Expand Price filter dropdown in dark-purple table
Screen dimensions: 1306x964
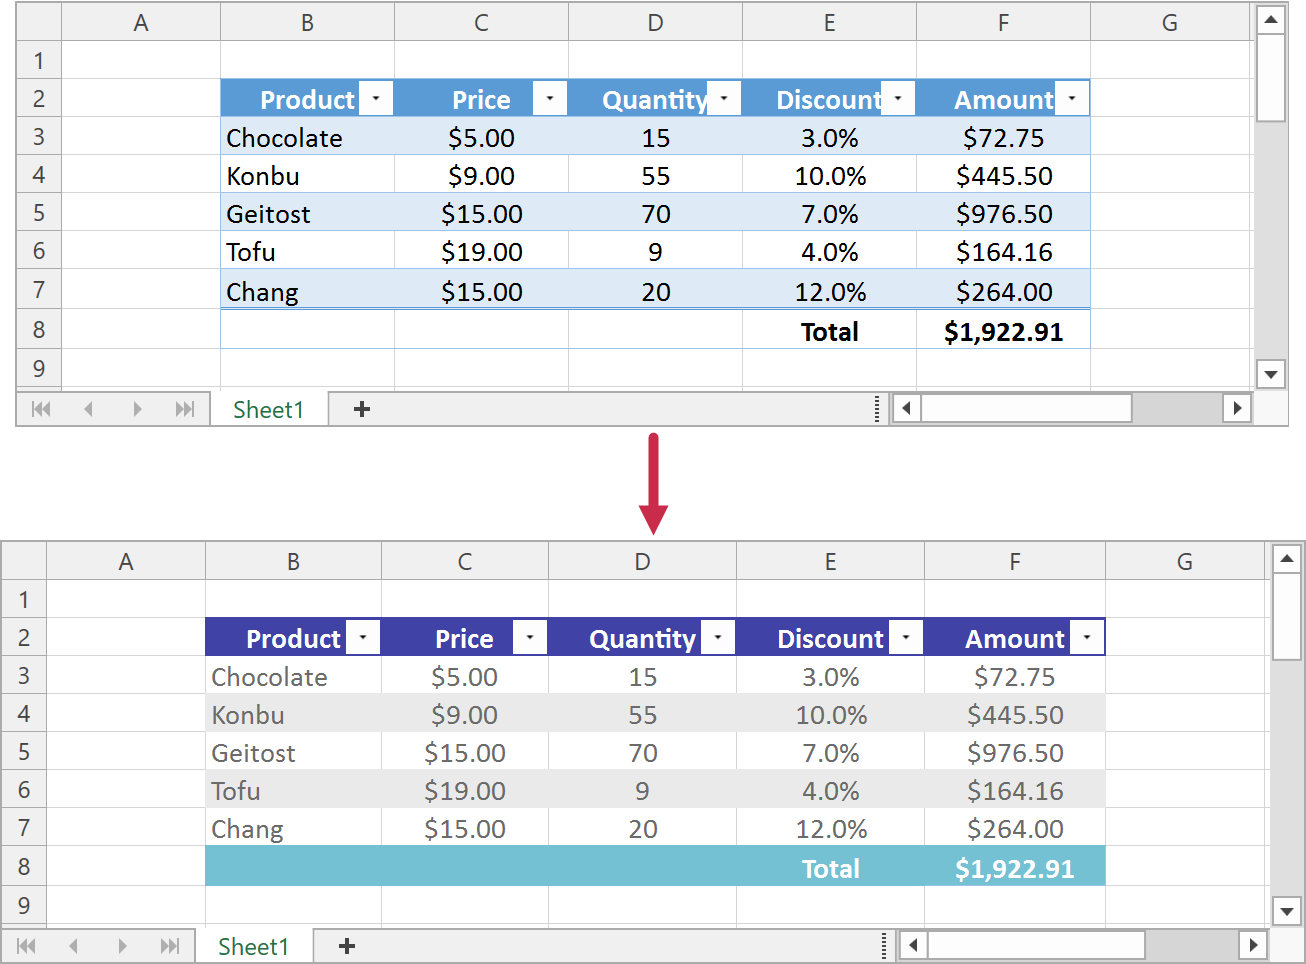click(x=530, y=637)
